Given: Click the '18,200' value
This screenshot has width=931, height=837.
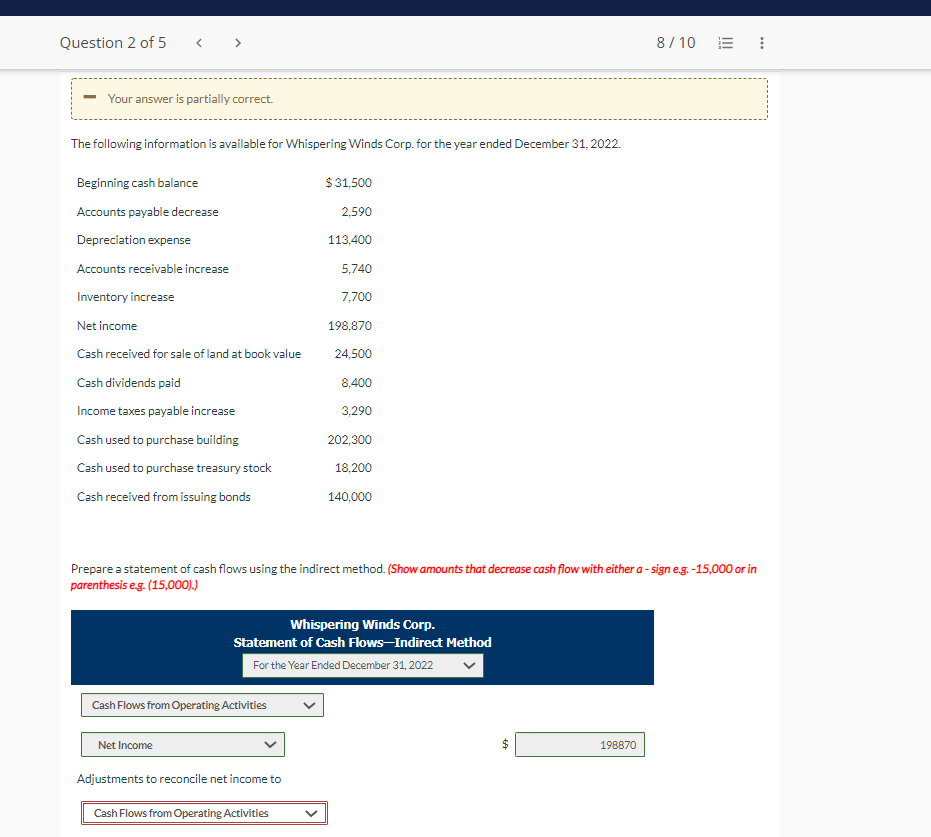Looking at the screenshot, I should tap(353, 468).
